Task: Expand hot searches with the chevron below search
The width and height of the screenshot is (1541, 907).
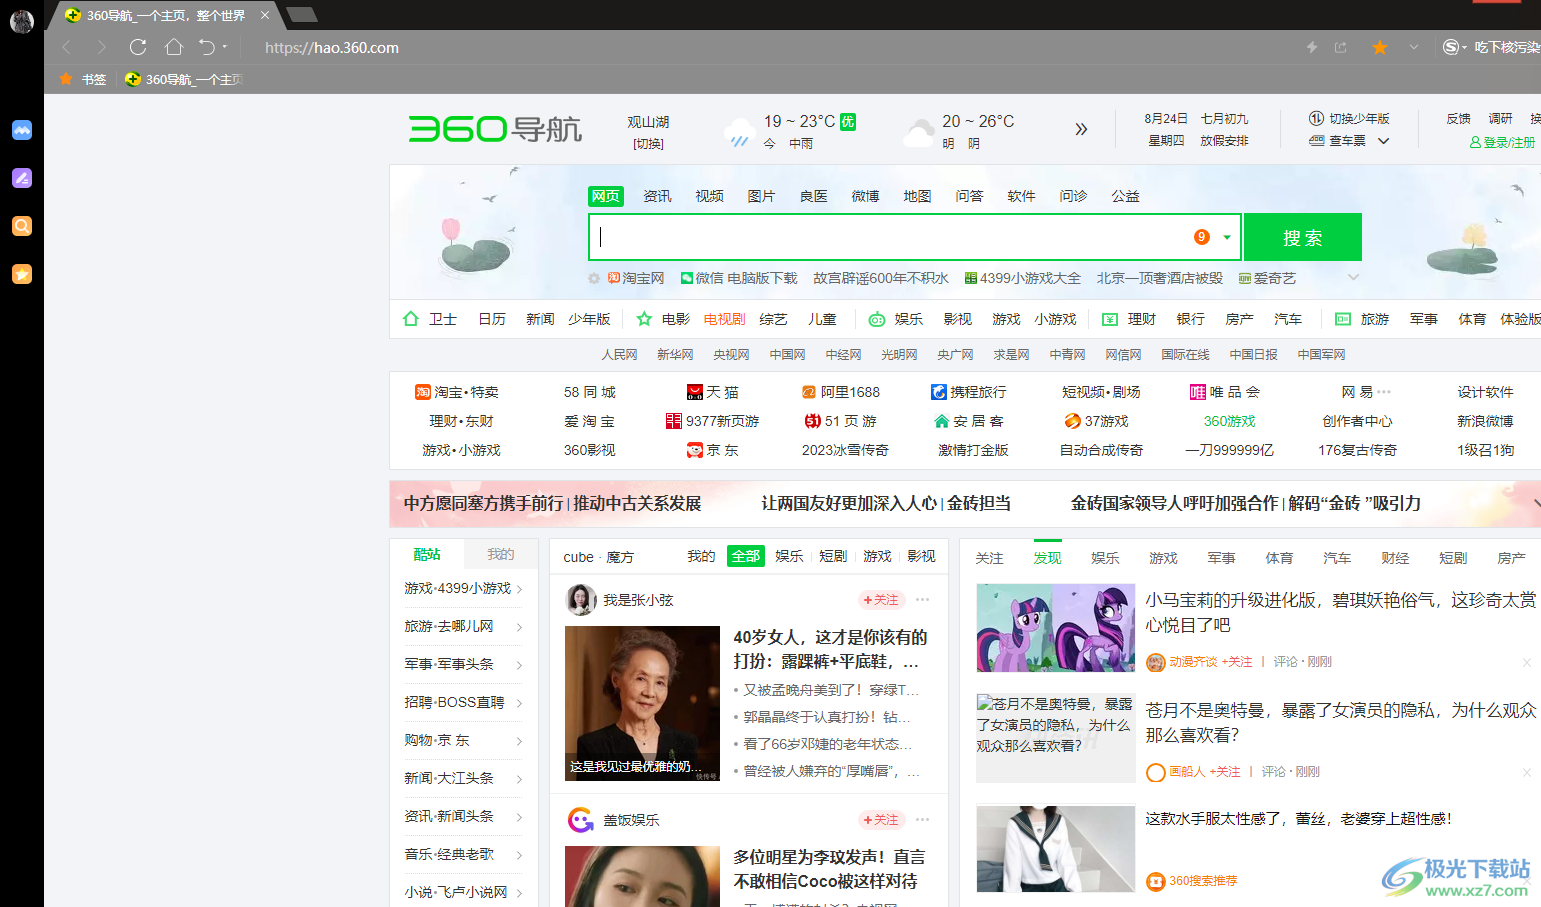Action: click(1353, 278)
